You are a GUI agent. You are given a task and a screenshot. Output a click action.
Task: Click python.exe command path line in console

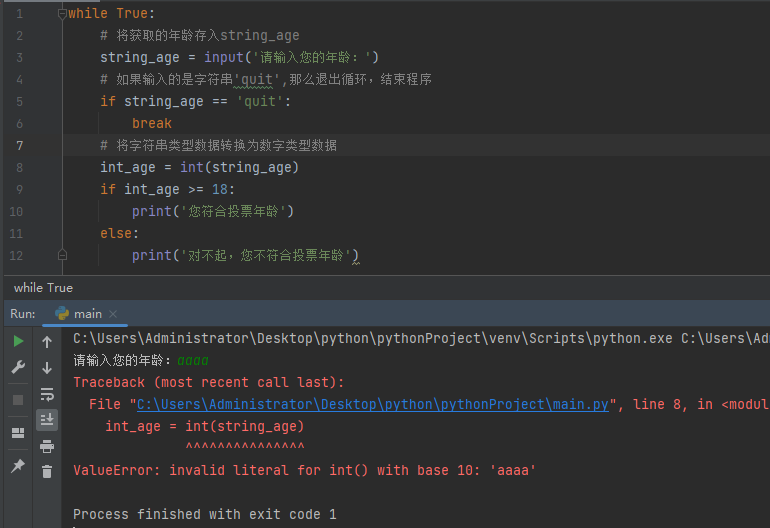[421, 338]
